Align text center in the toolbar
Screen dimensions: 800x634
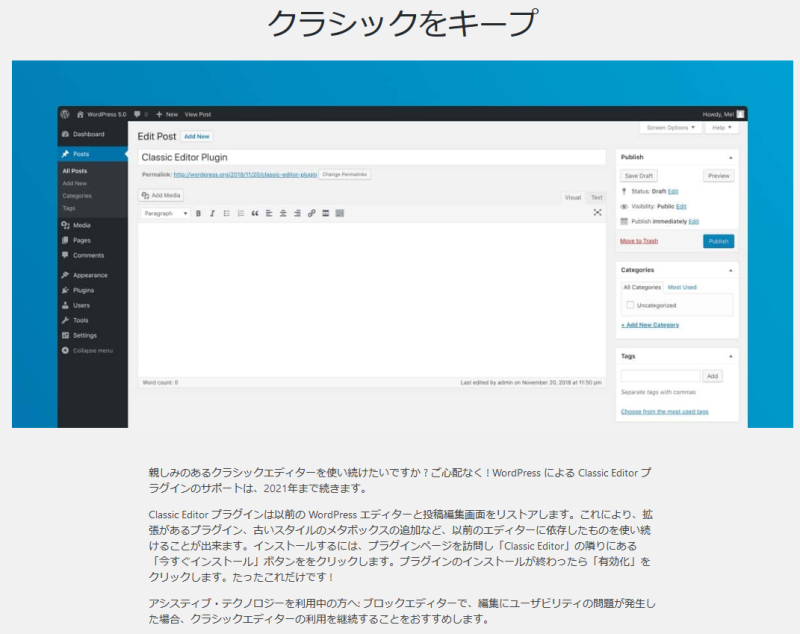click(x=283, y=213)
